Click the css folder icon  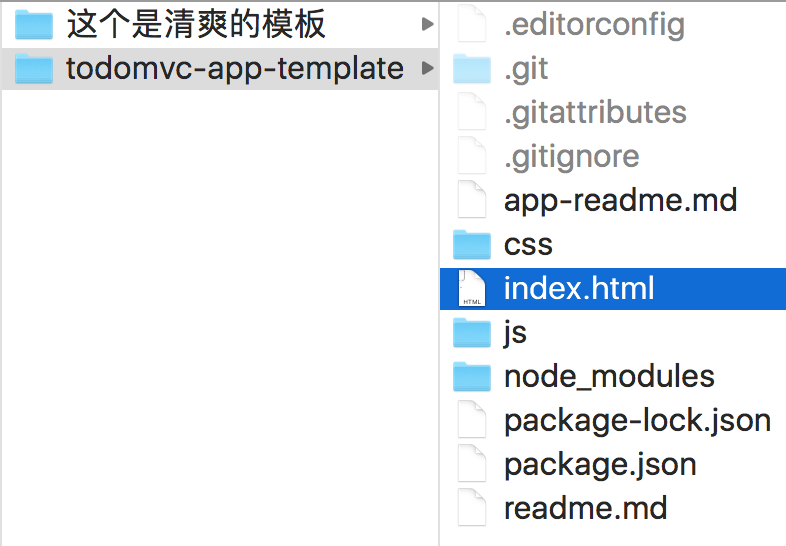click(472, 245)
